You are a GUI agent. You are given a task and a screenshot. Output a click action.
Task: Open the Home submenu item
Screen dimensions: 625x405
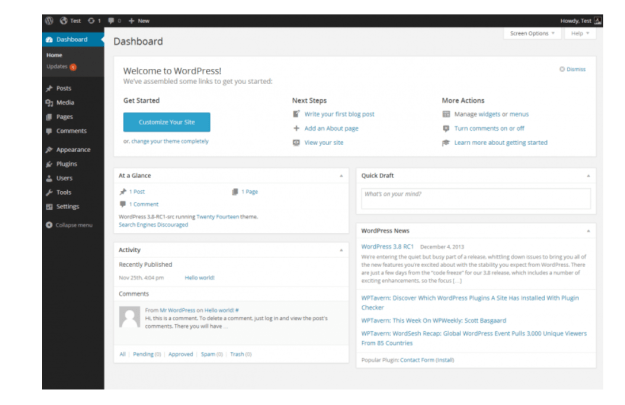point(54,55)
